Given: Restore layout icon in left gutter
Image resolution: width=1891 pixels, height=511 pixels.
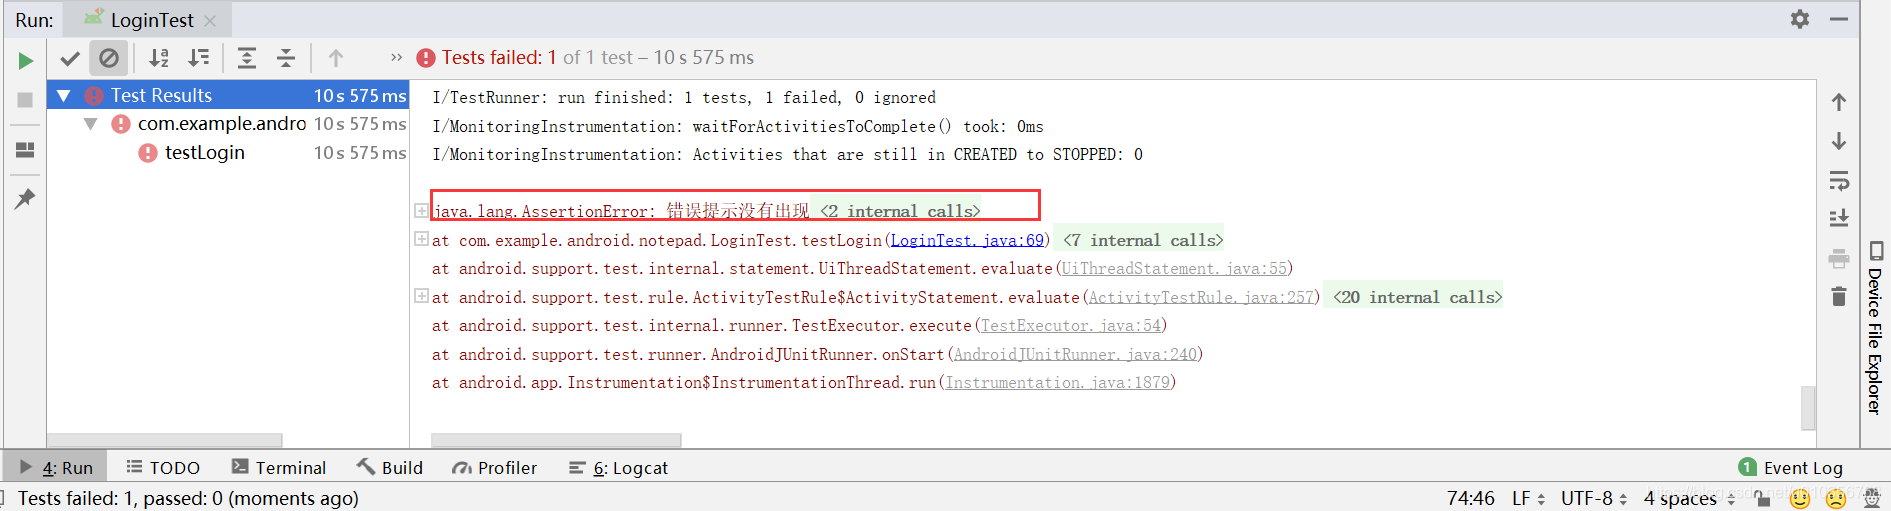Looking at the screenshot, I should click(x=25, y=150).
